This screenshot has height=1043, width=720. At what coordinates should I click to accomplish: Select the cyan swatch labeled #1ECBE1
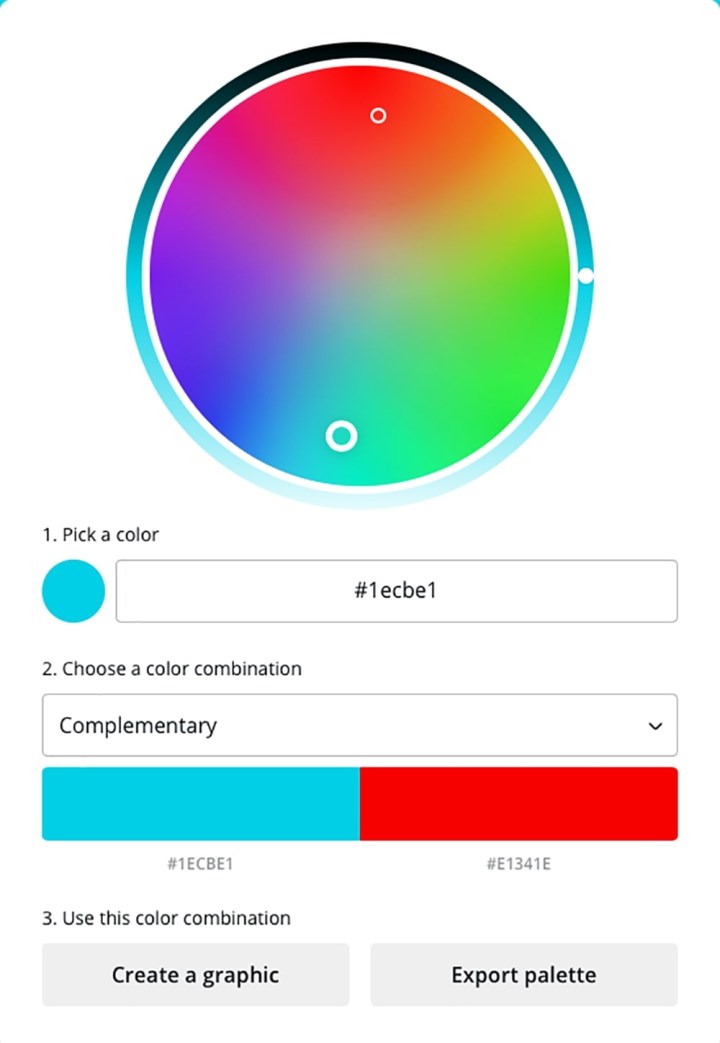(x=200, y=802)
